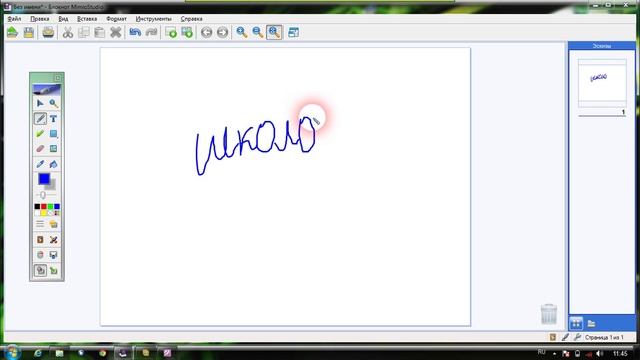Click the Duplicate page toolbar icon

[187, 32]
